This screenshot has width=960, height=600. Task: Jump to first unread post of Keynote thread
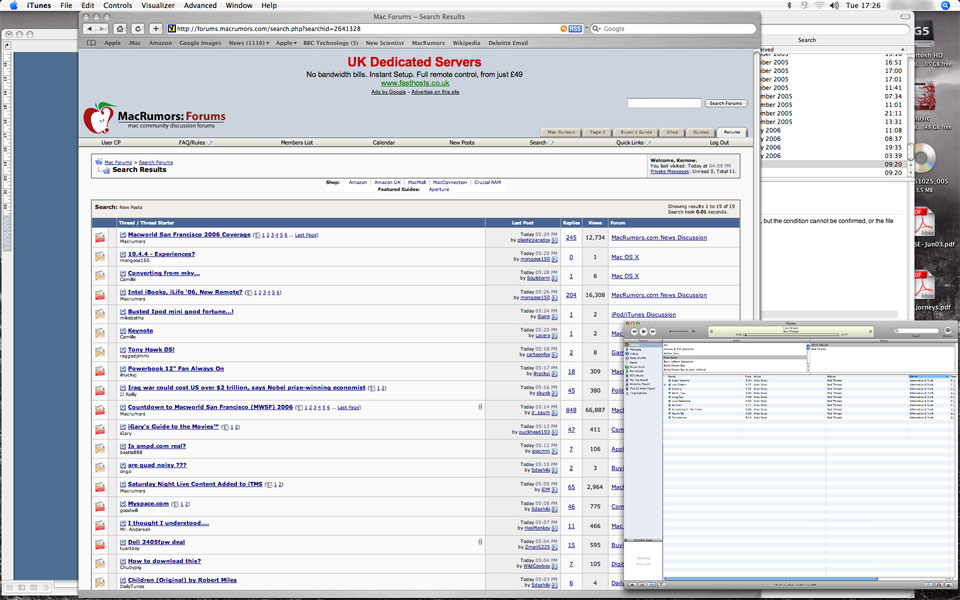click(123, 331)
